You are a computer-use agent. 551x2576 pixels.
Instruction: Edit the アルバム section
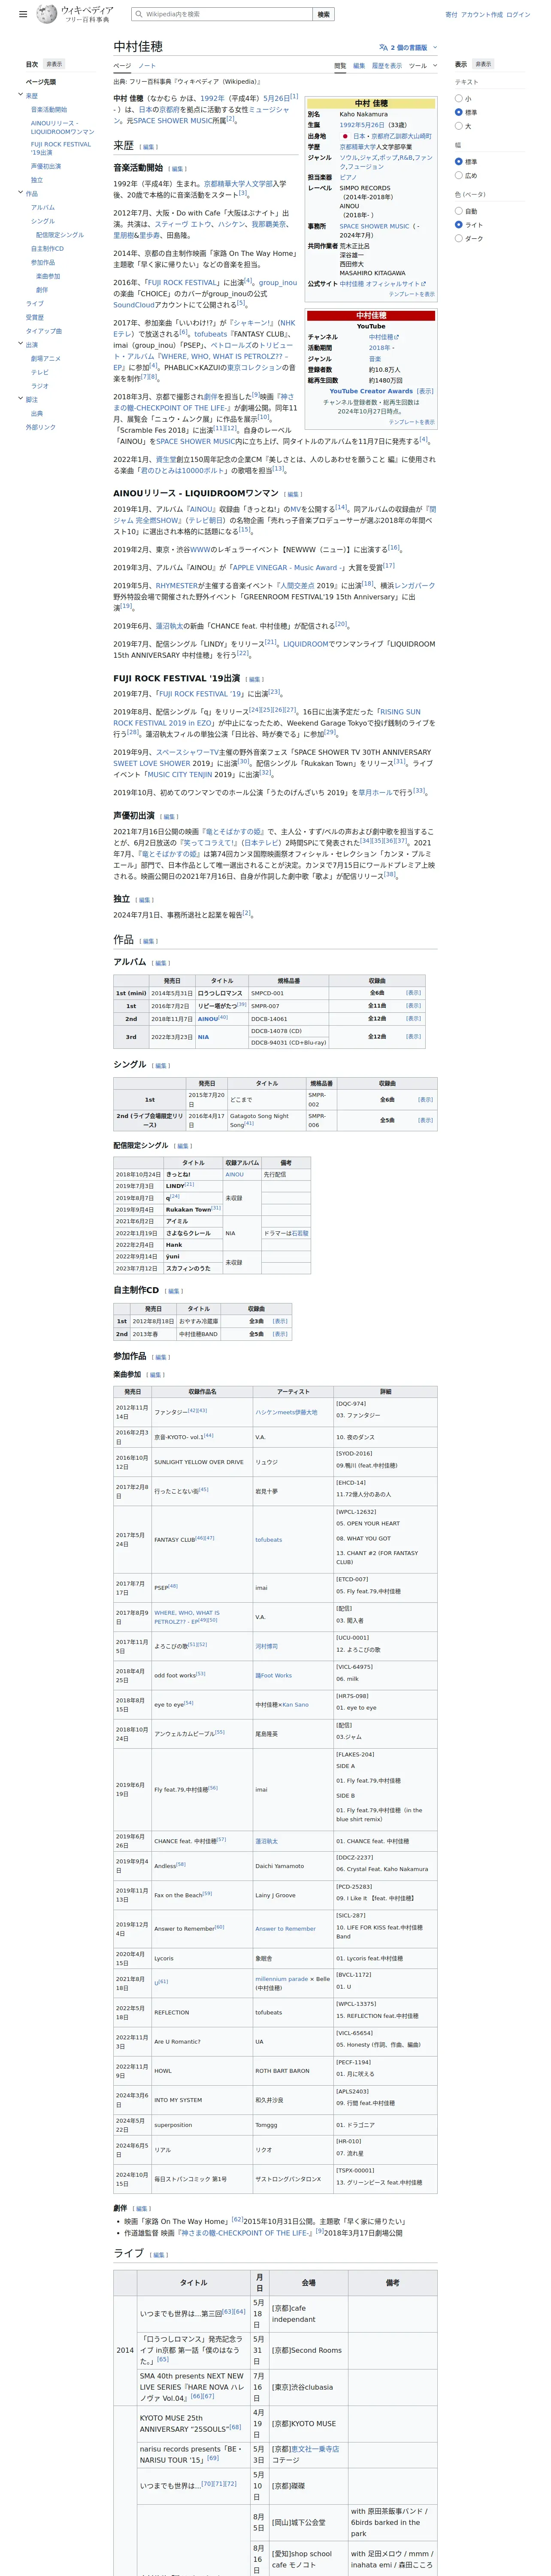[x=161, y=963]
